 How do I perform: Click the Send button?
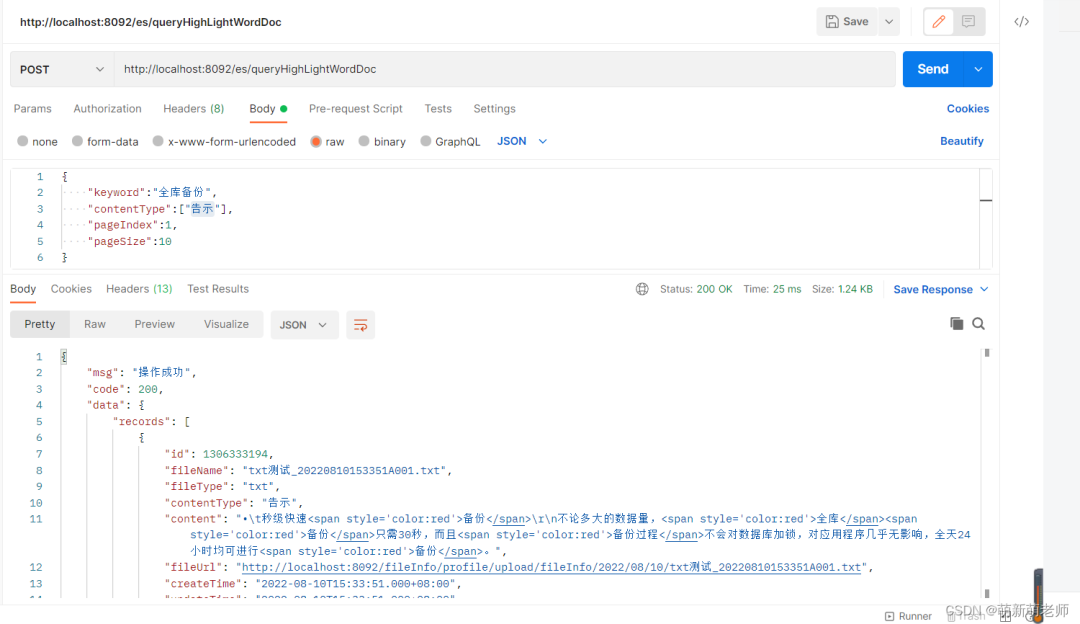[x=932, y=69]
